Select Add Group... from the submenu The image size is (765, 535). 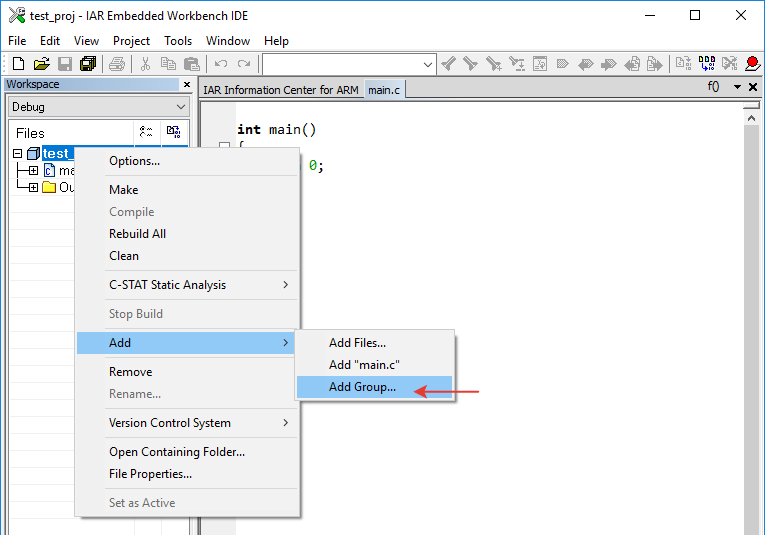tap(362, 387)
